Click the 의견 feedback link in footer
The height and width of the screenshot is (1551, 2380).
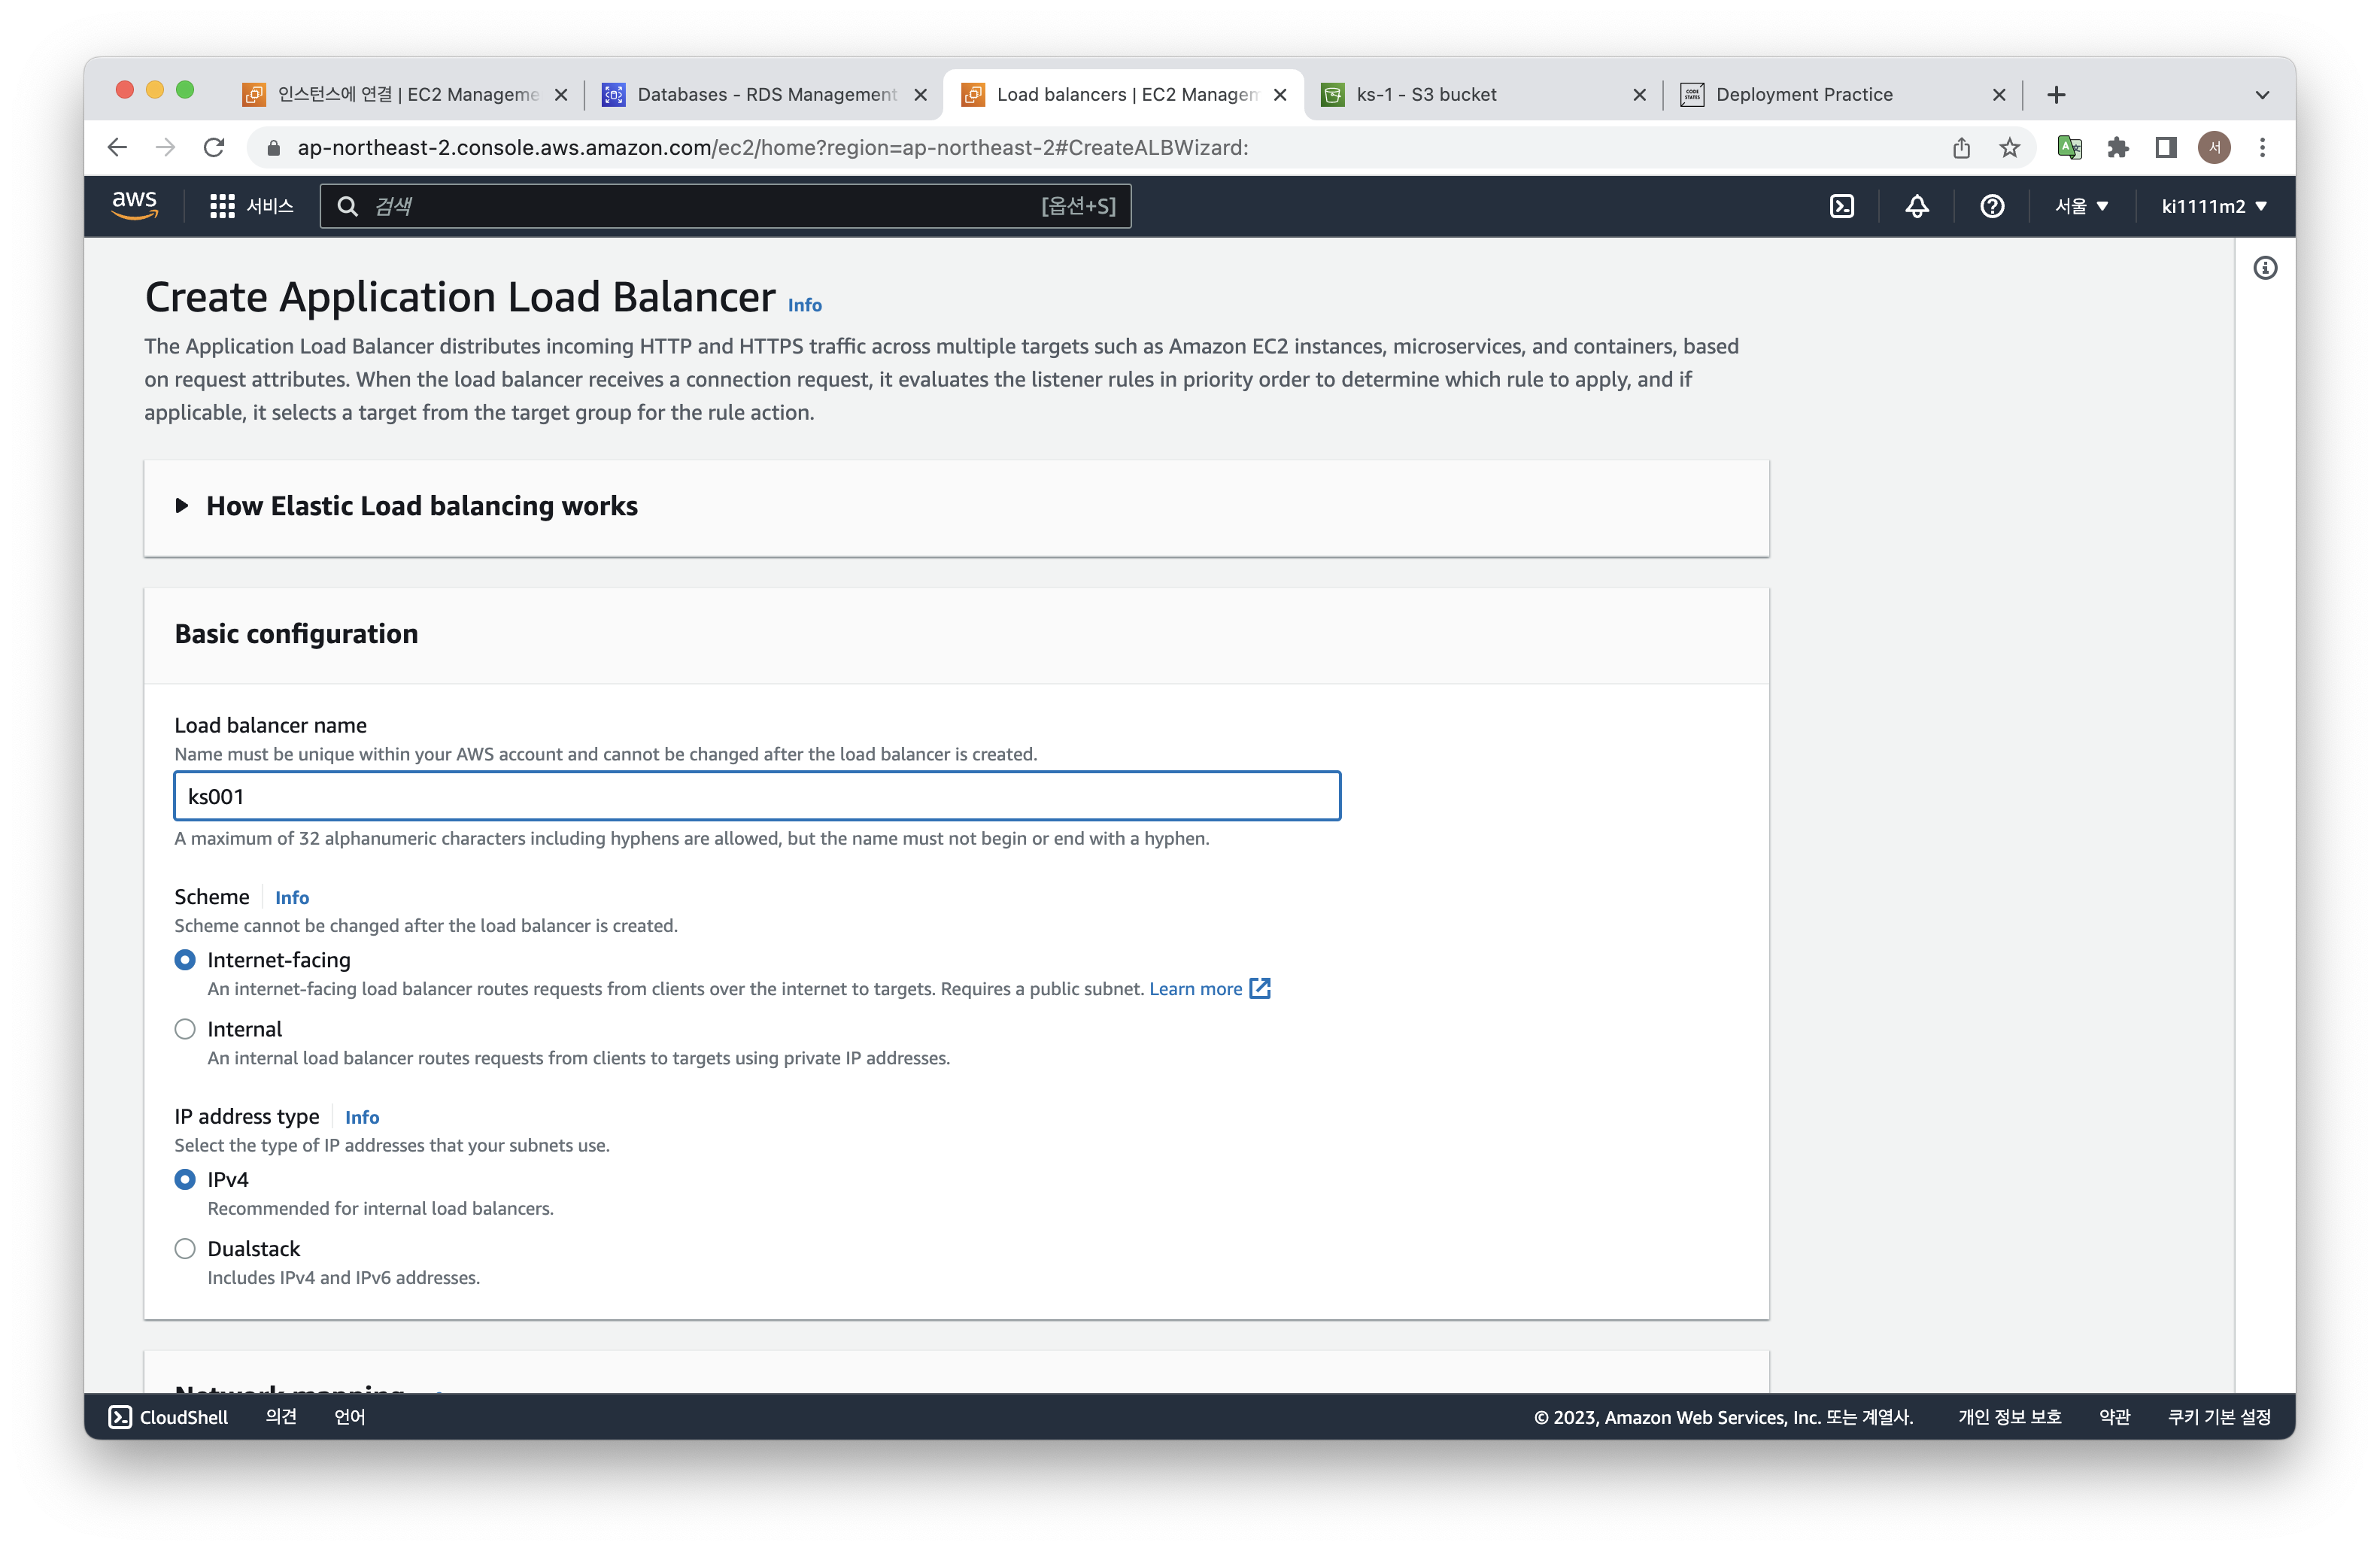pyautogui.click(x=281, y=1417)
